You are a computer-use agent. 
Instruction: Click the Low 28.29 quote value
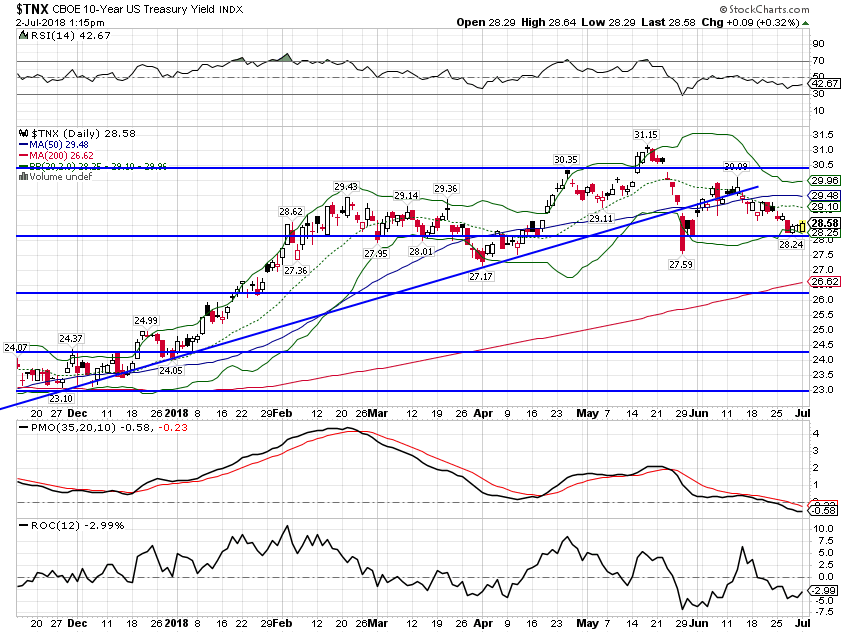608,22
